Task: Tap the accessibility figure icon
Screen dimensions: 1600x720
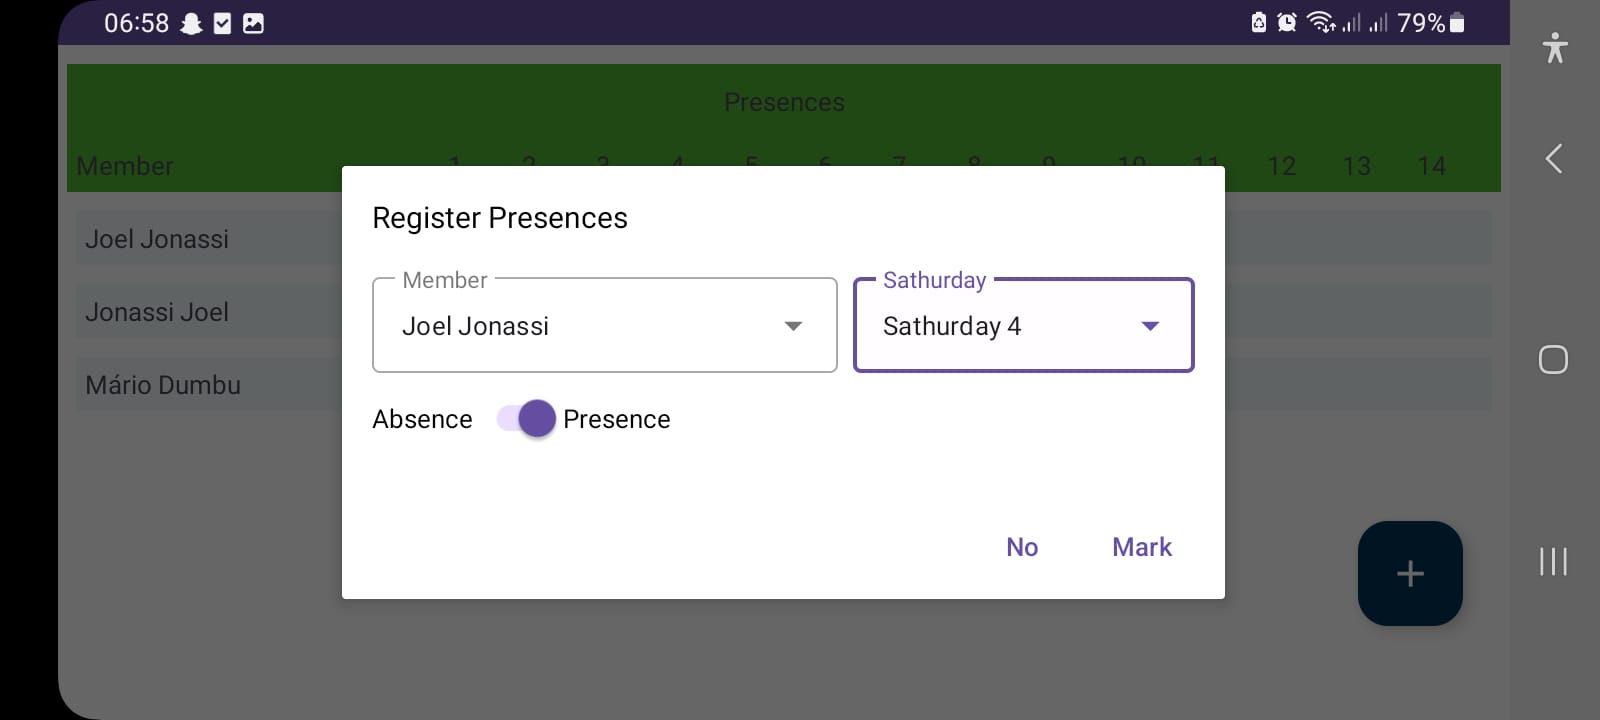Action: coord(1554,48)
